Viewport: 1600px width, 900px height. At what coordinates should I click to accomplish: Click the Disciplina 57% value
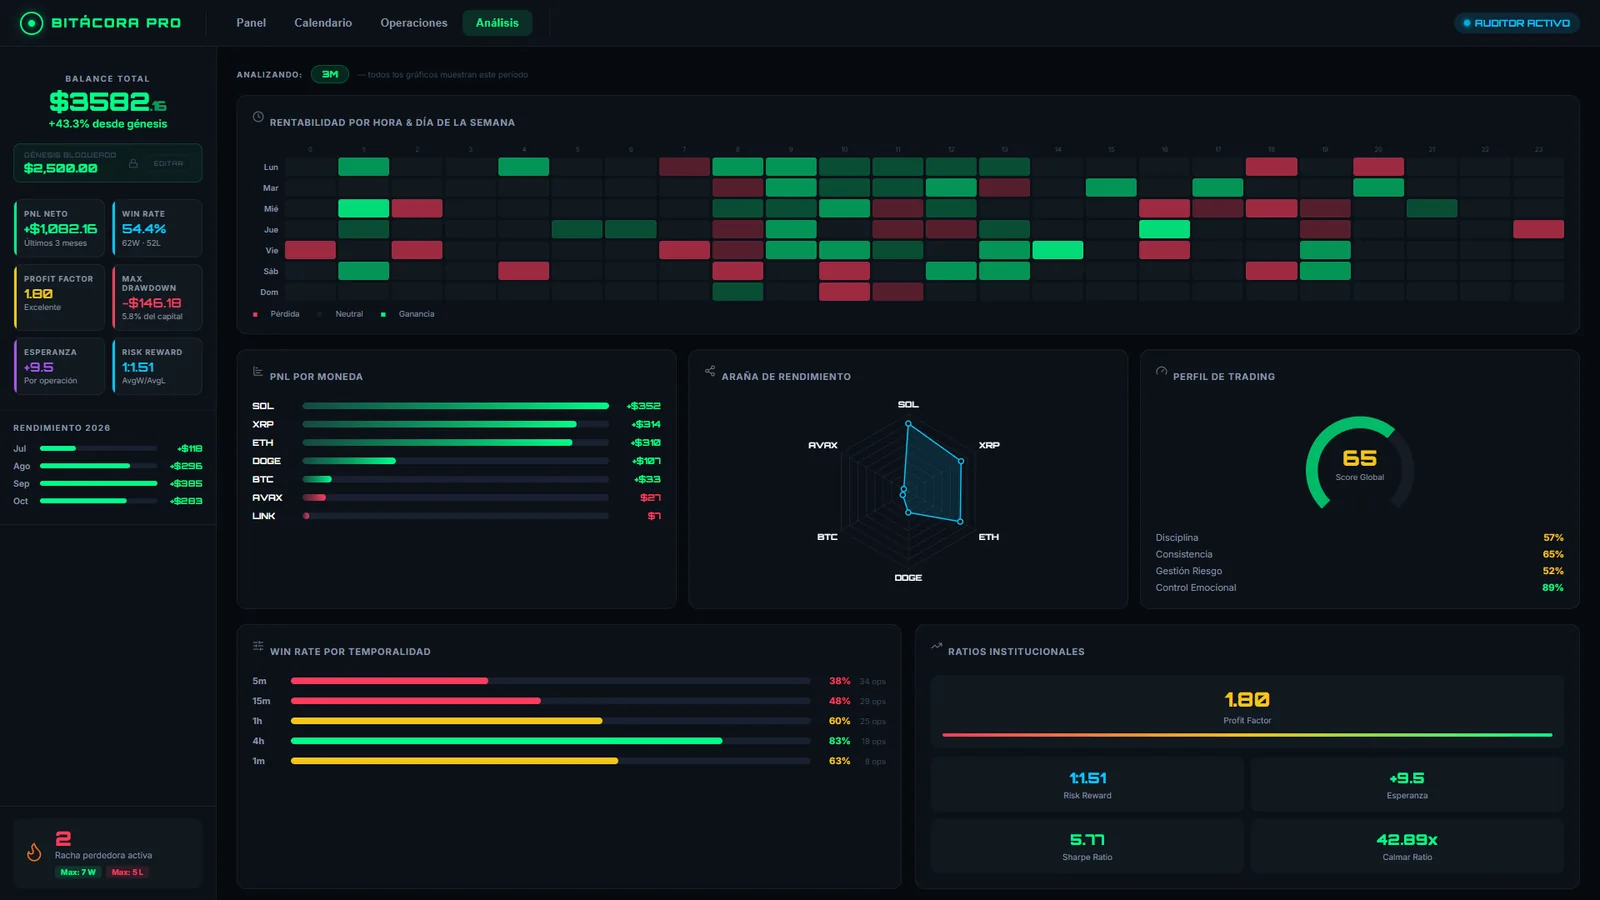tap(1553, 538)
